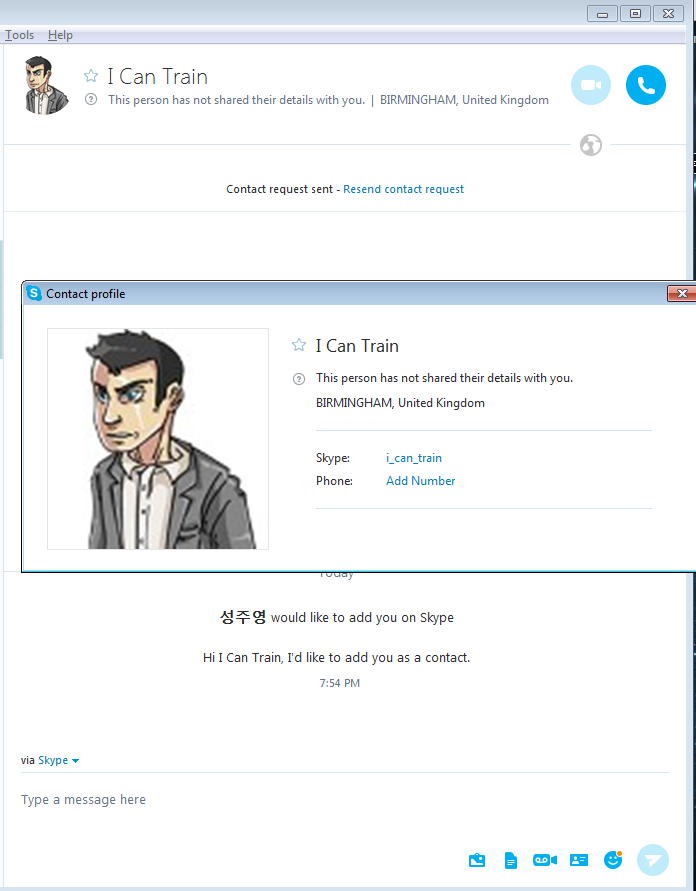Toggle favorite star in Contact profile dialog
This screenshot has width=696, height=891.
pyautogui.click(x=299, y=345)
